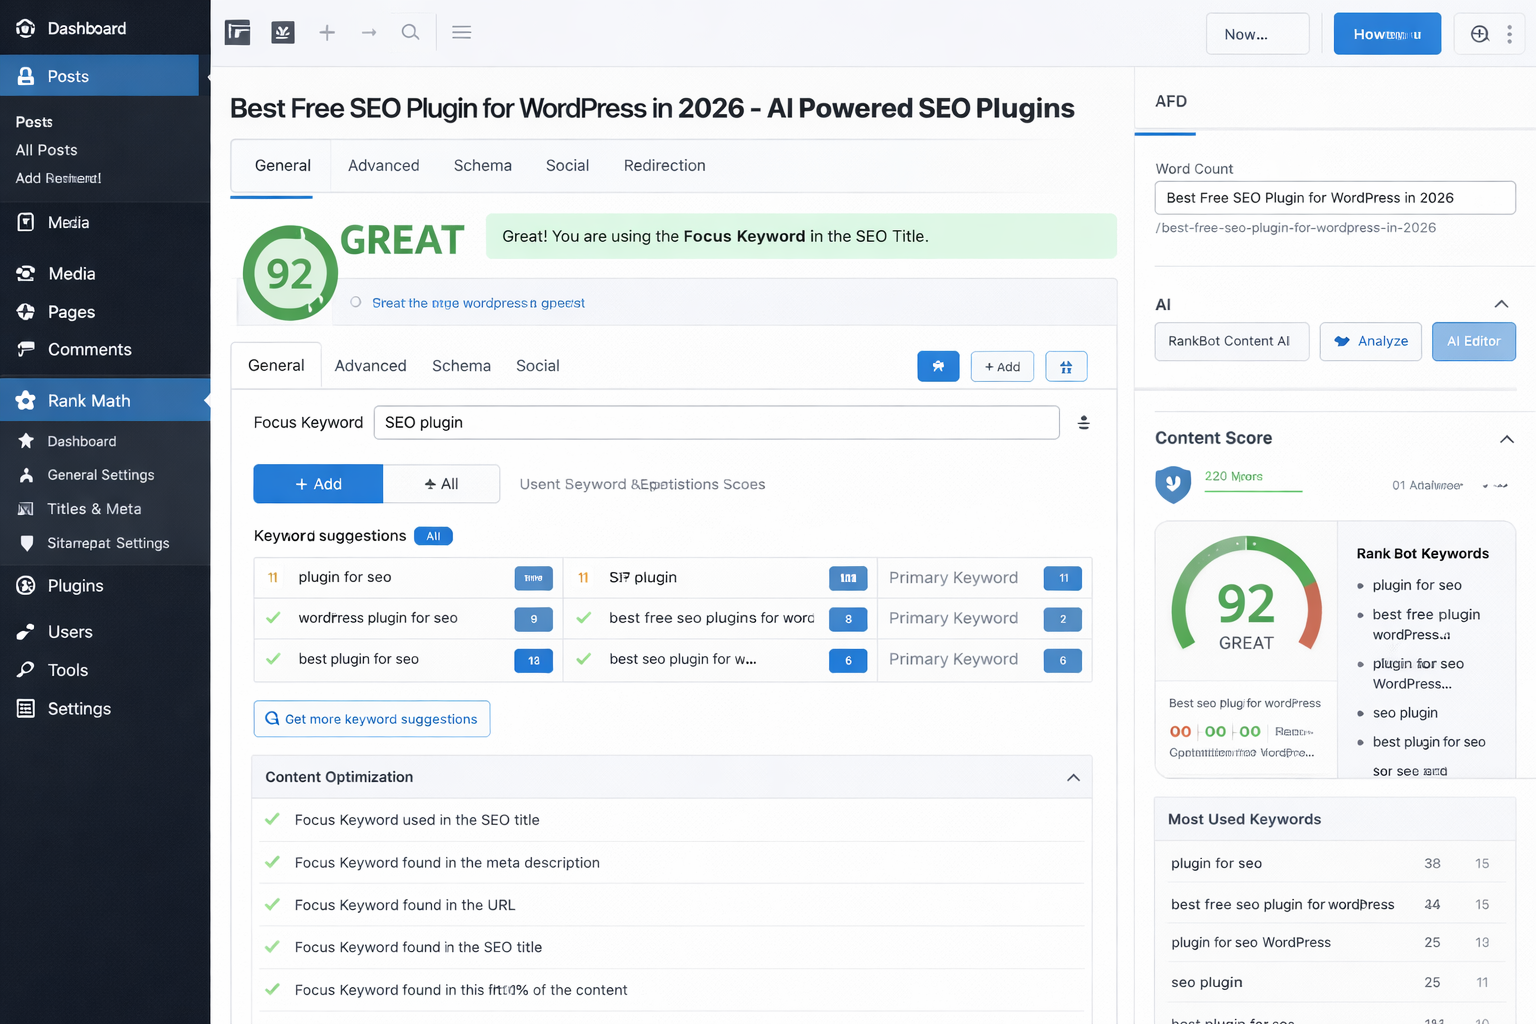Collapse the Rank Math sidebar menu arrow
The width and height of the screenshot is (1536, 1024).
coord(206,400)
